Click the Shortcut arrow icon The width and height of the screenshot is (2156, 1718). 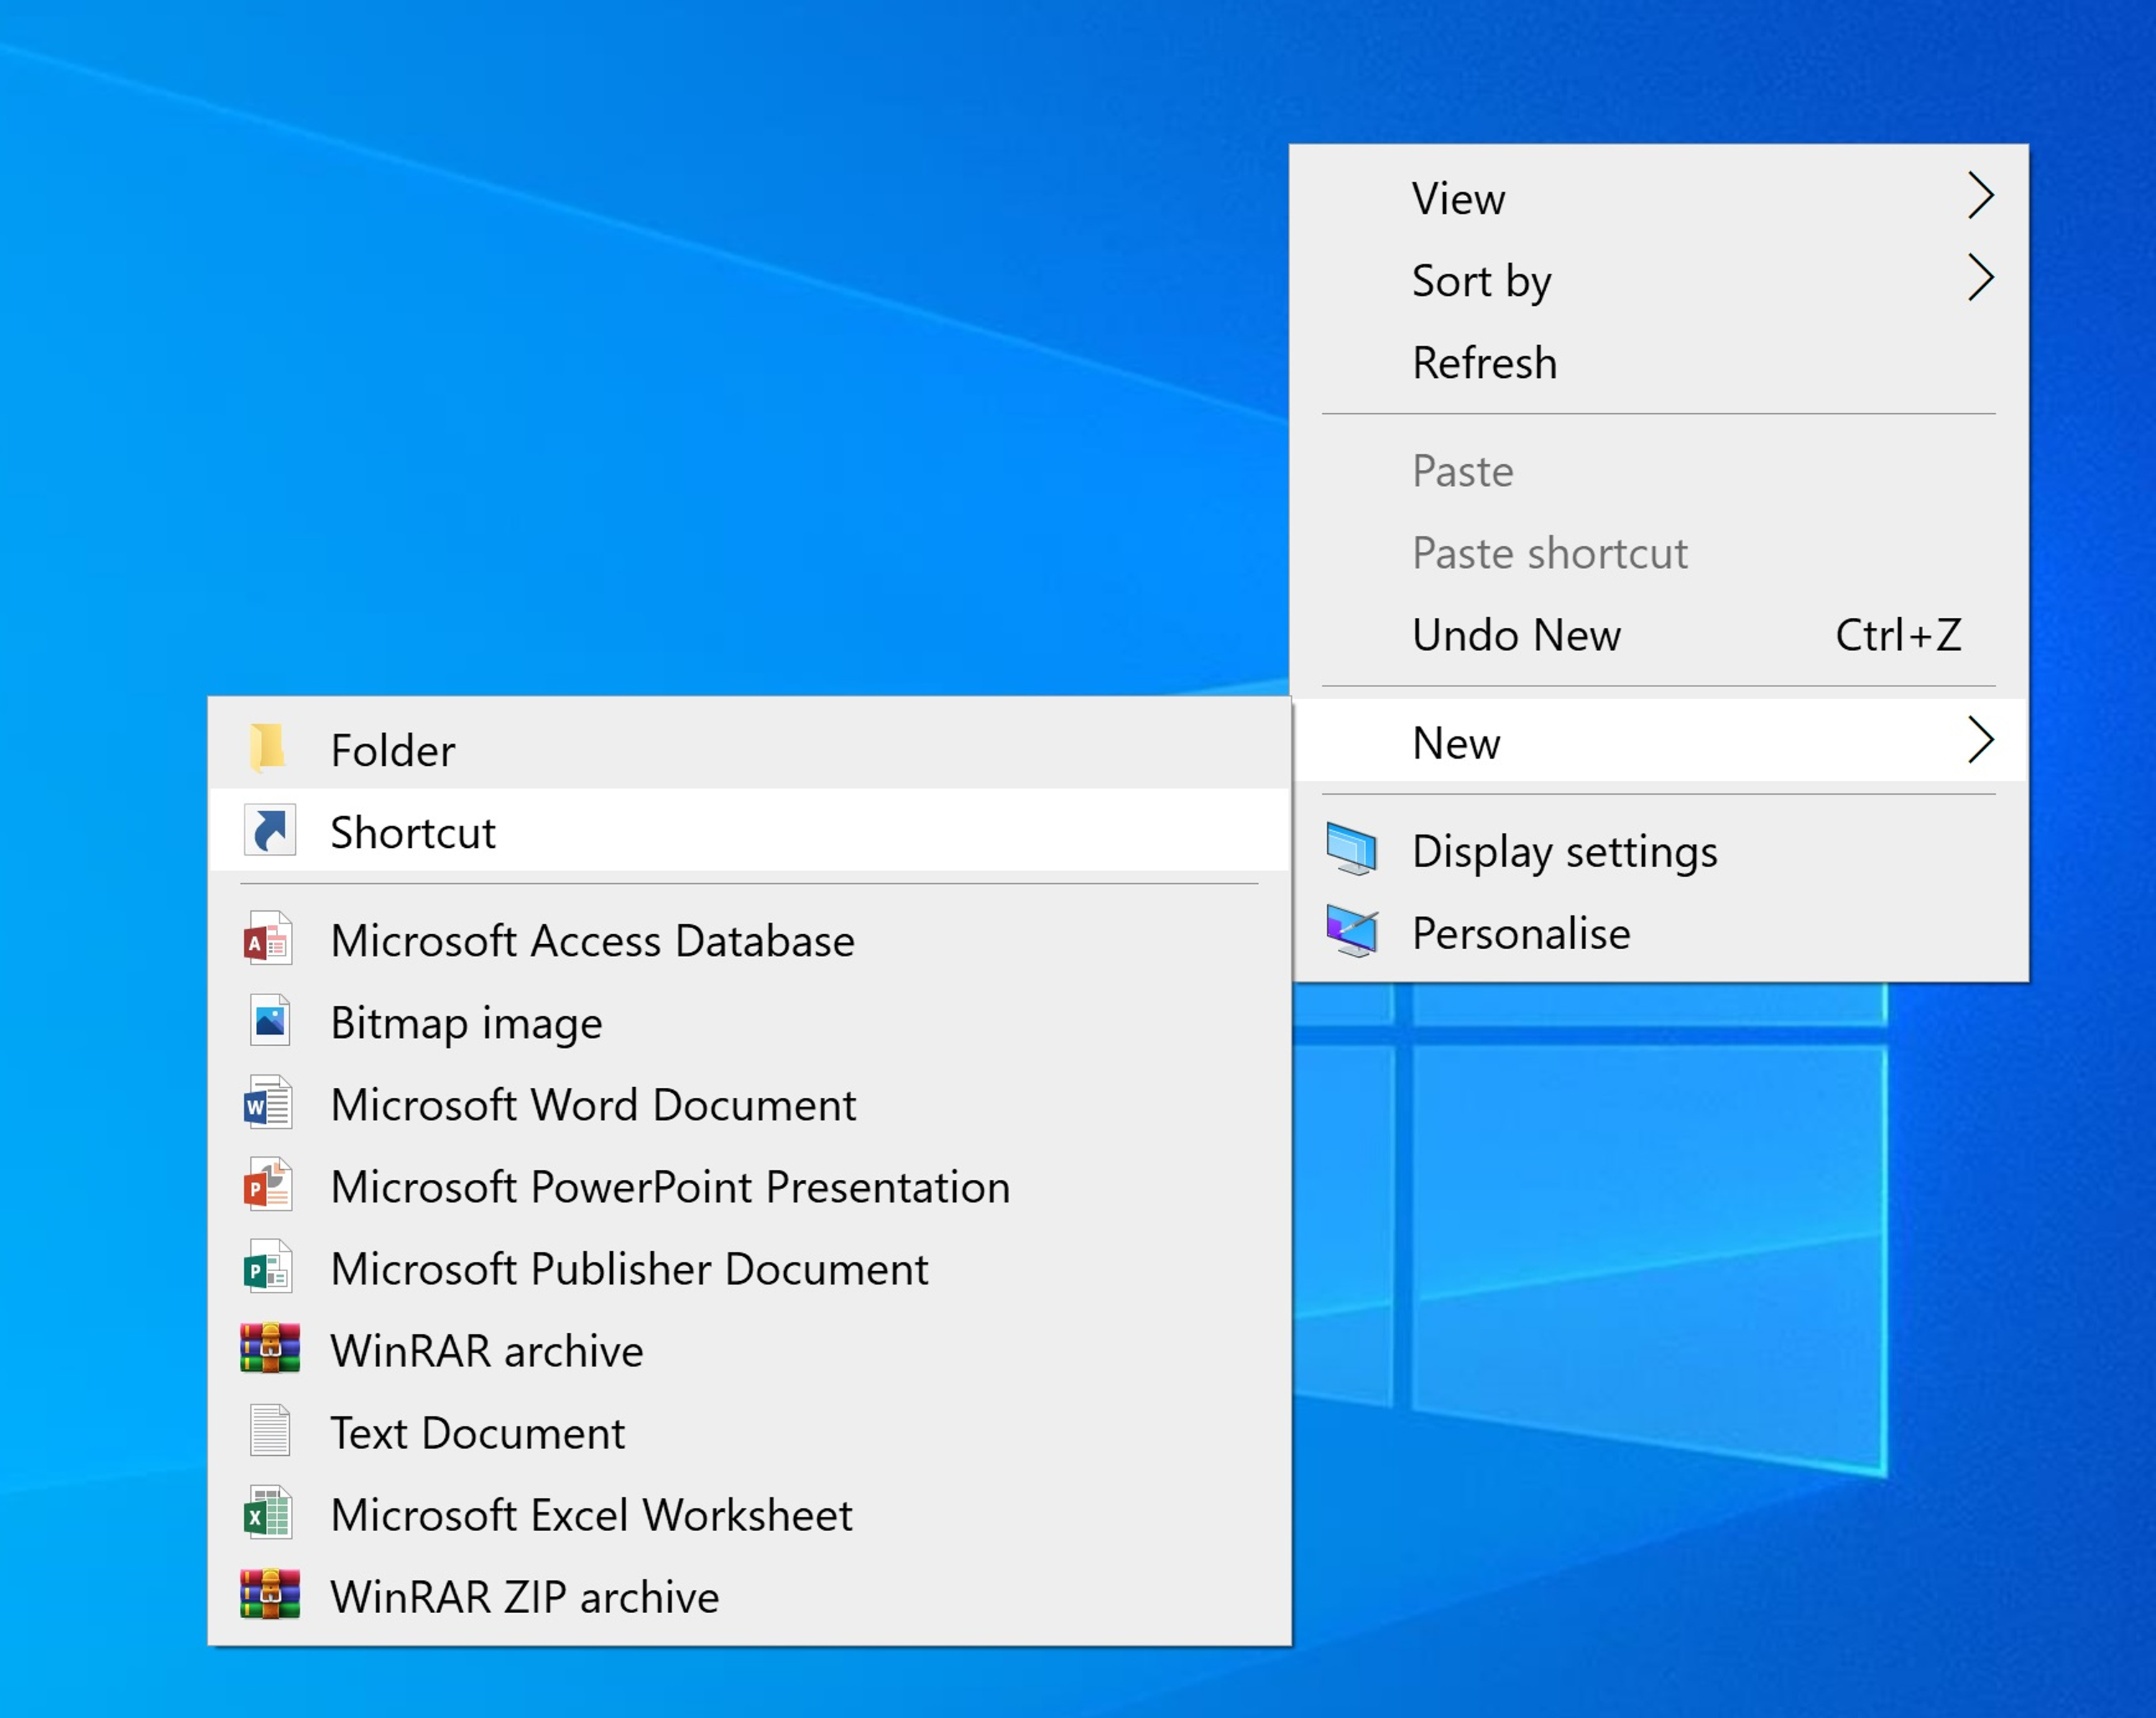[270, 830]
